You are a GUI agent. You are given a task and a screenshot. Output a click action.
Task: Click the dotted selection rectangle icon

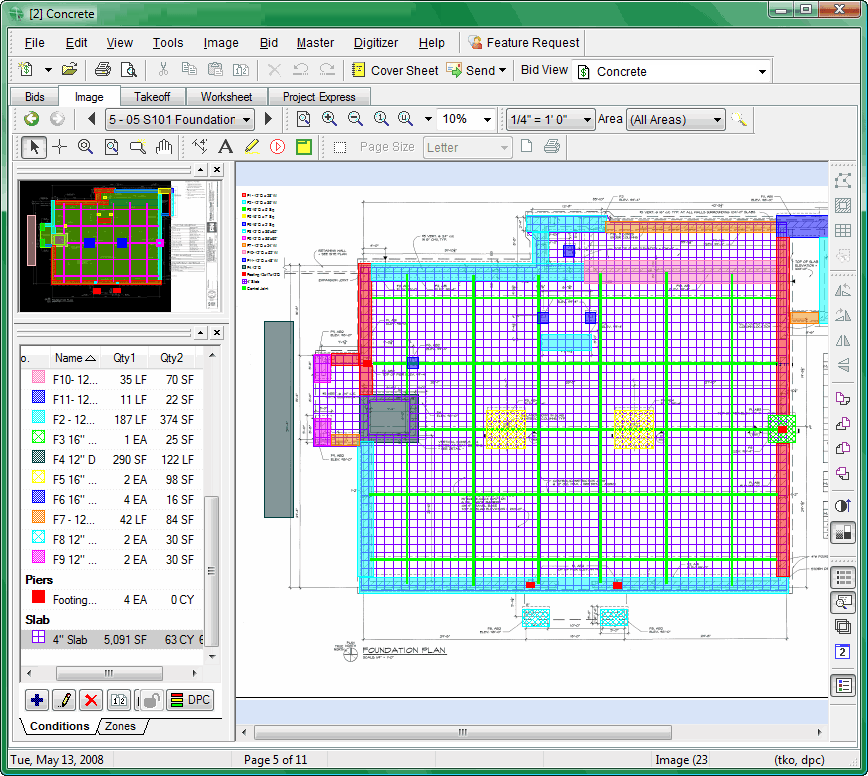[340, 147]
